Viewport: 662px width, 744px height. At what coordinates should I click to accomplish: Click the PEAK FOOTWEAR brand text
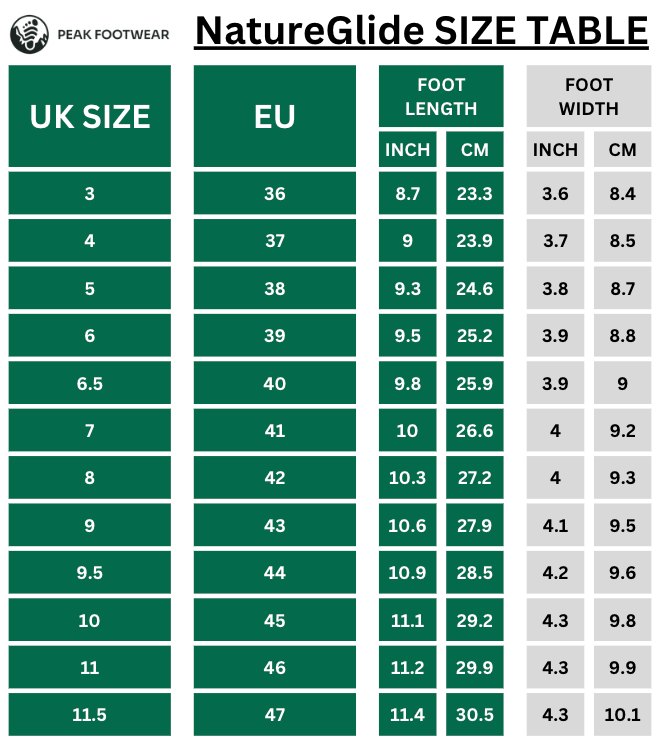[x=111, y=34]
